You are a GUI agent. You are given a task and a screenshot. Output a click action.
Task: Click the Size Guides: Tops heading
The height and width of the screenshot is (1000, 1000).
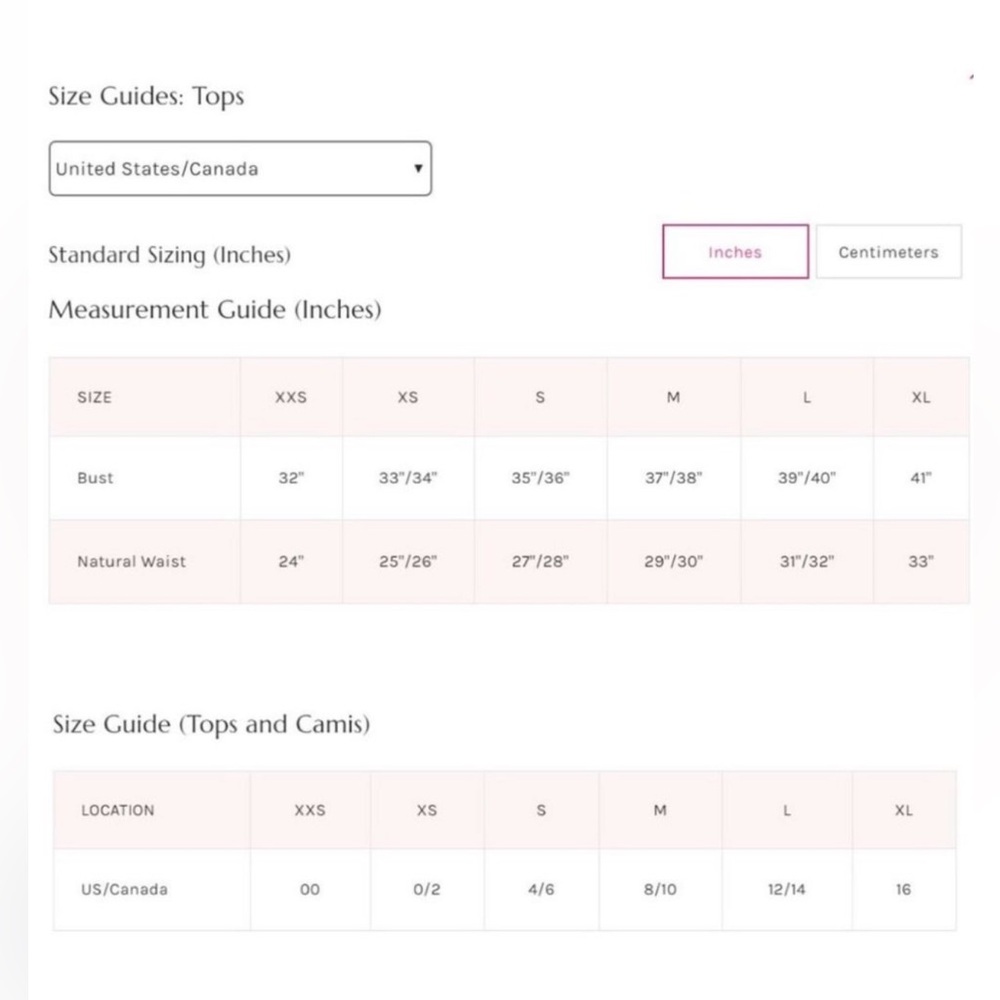[x=146, y=96]
